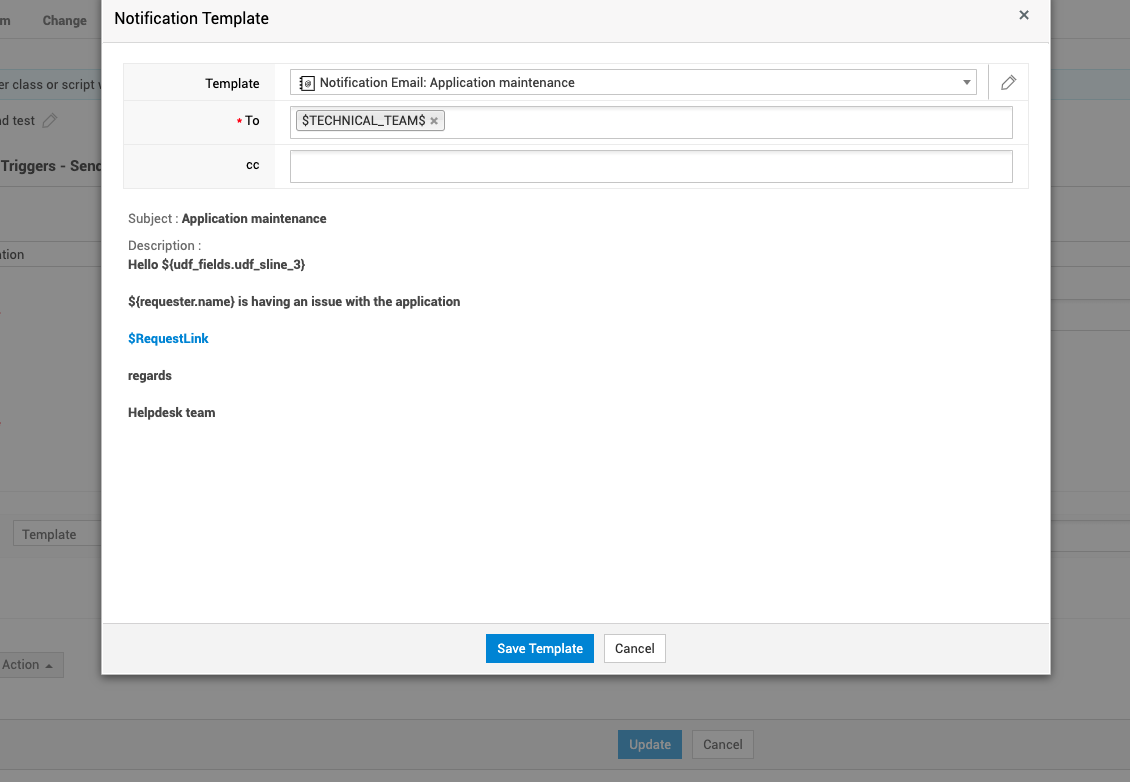The height and width of the screenshot is (782, 1130).
Task: Click the pencil icon to edit the template
Action: click(1008, 83)
